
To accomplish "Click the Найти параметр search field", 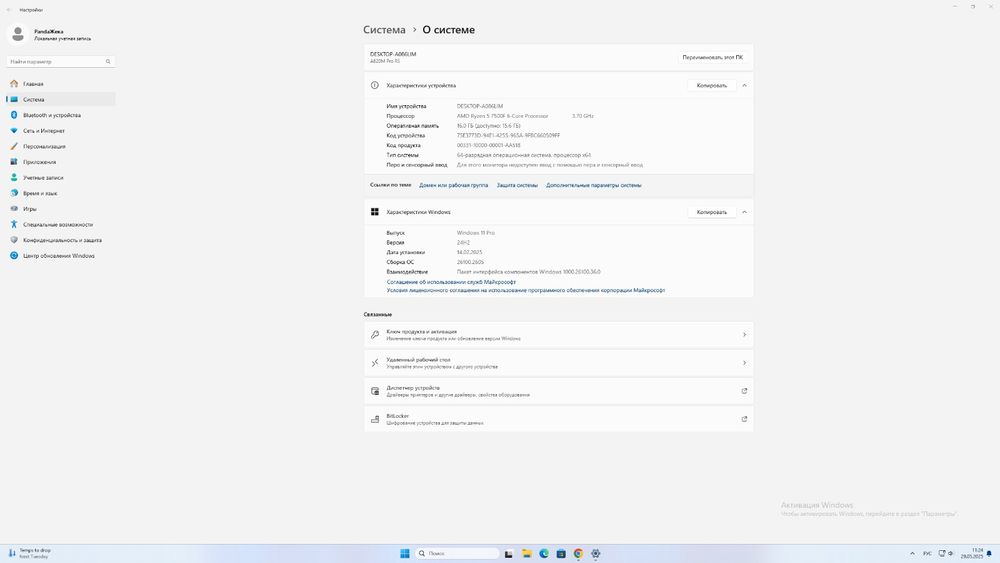I will pos(61,62).
